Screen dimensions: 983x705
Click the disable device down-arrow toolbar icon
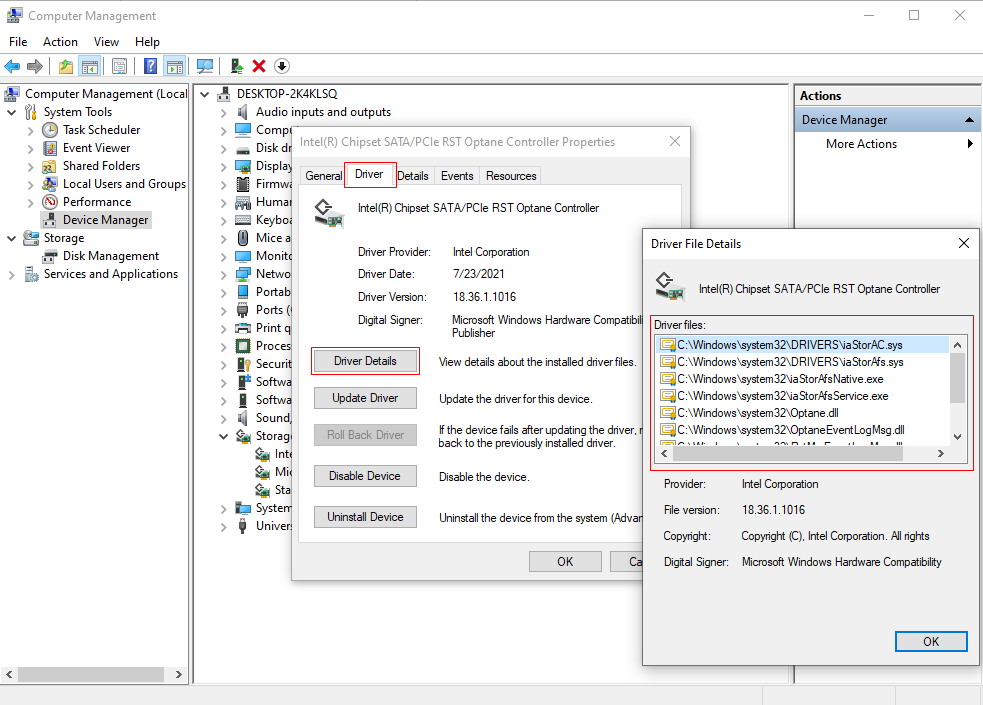281,66
